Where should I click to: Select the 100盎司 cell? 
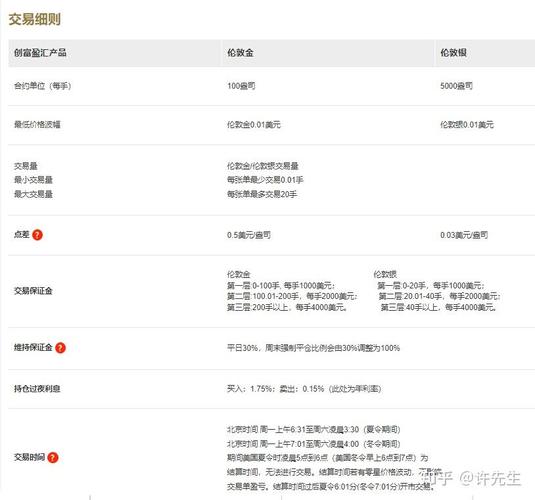click(241, 86)
